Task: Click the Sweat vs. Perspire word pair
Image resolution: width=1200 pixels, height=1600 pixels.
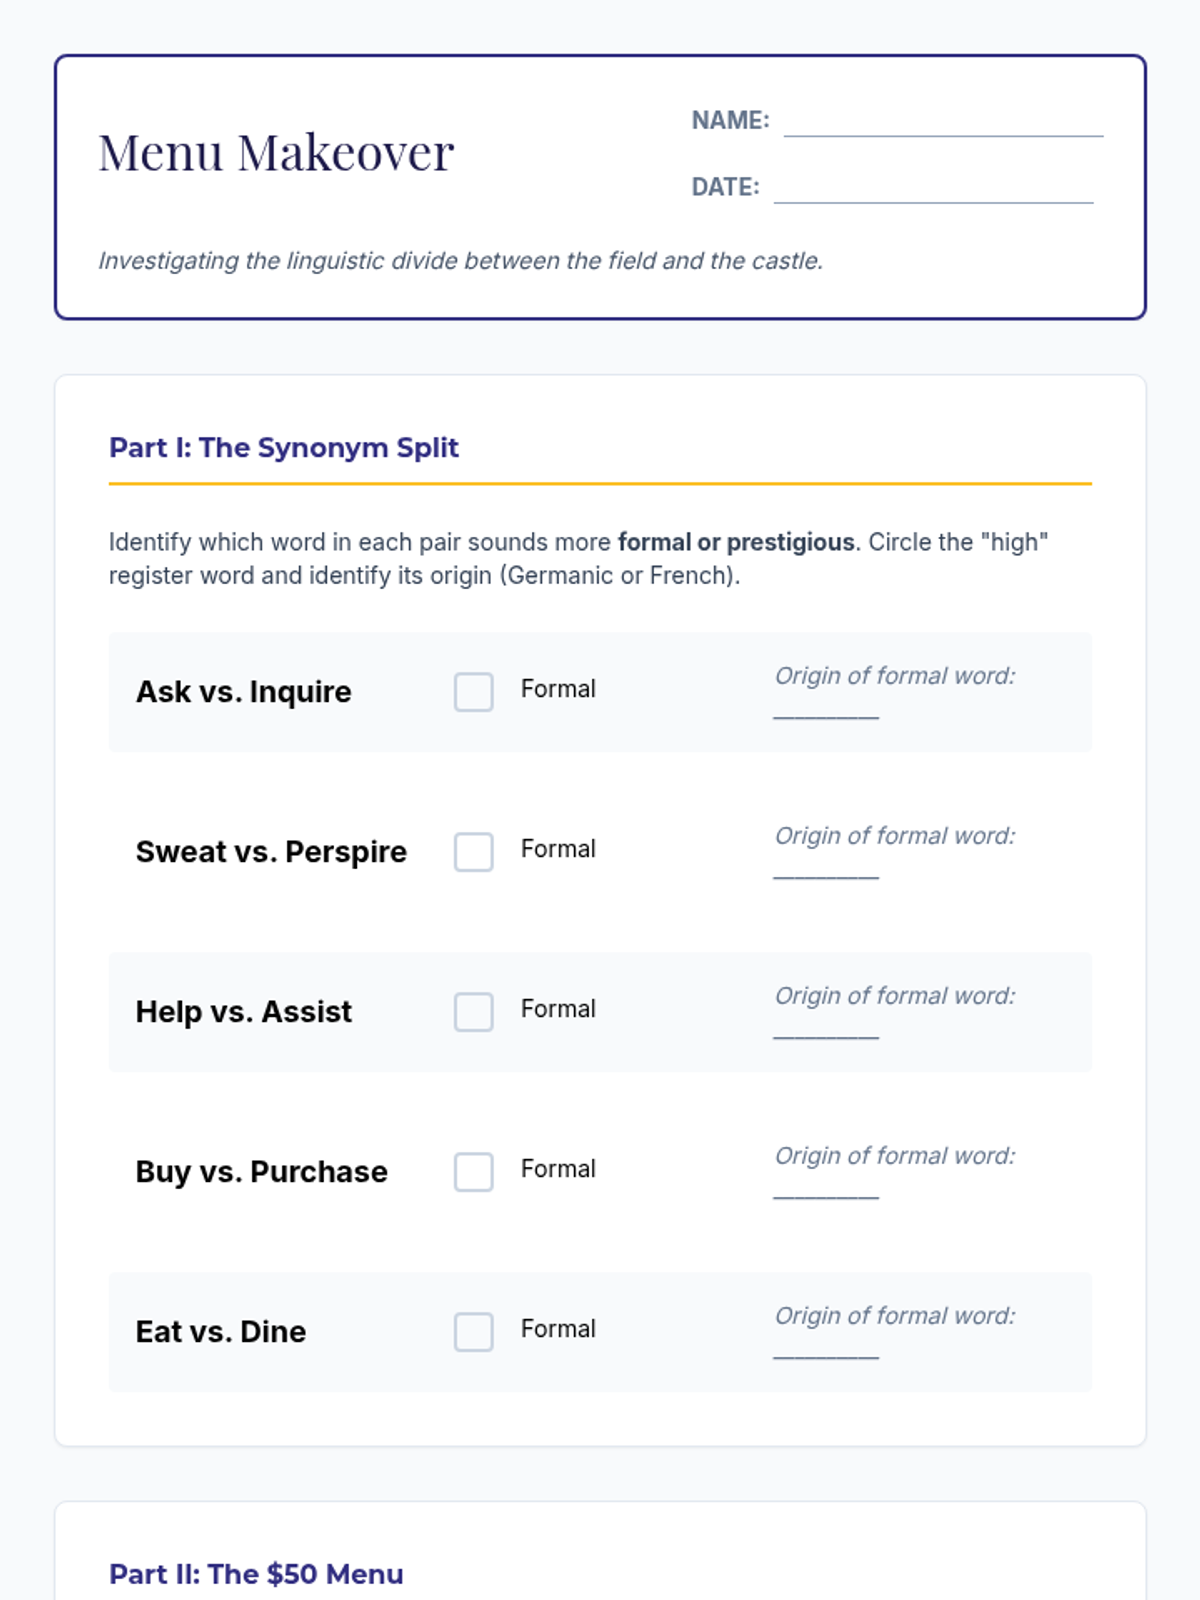Action: pos(271,852)
